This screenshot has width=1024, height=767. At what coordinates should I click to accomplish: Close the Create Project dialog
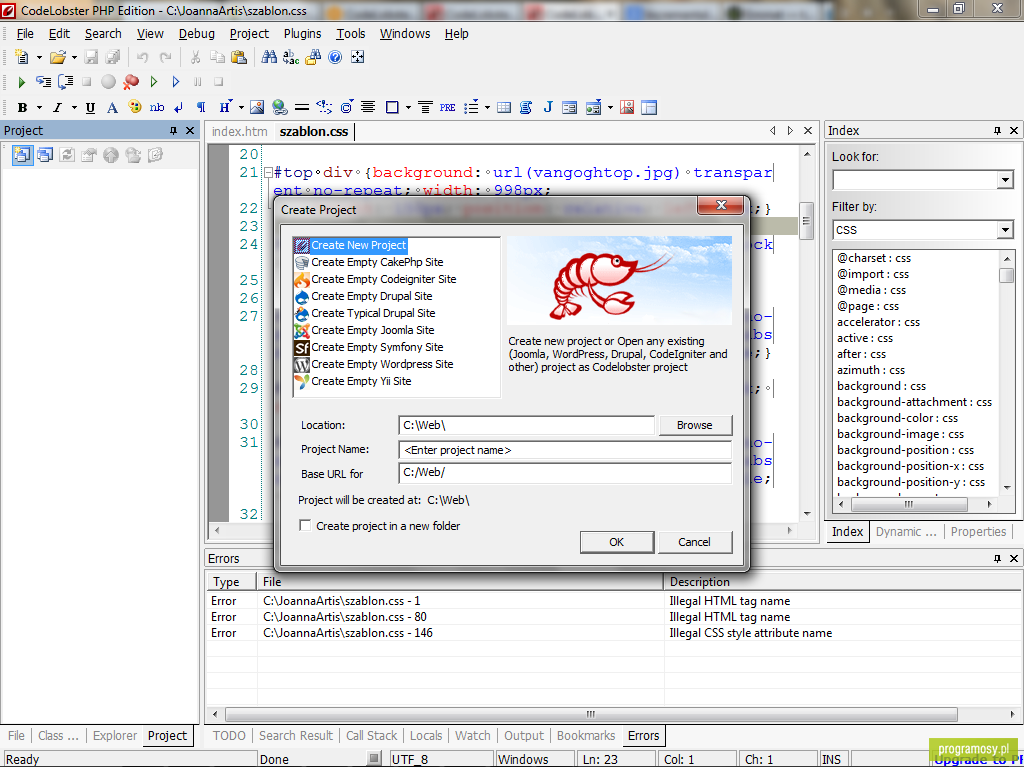tap(721, 205)
